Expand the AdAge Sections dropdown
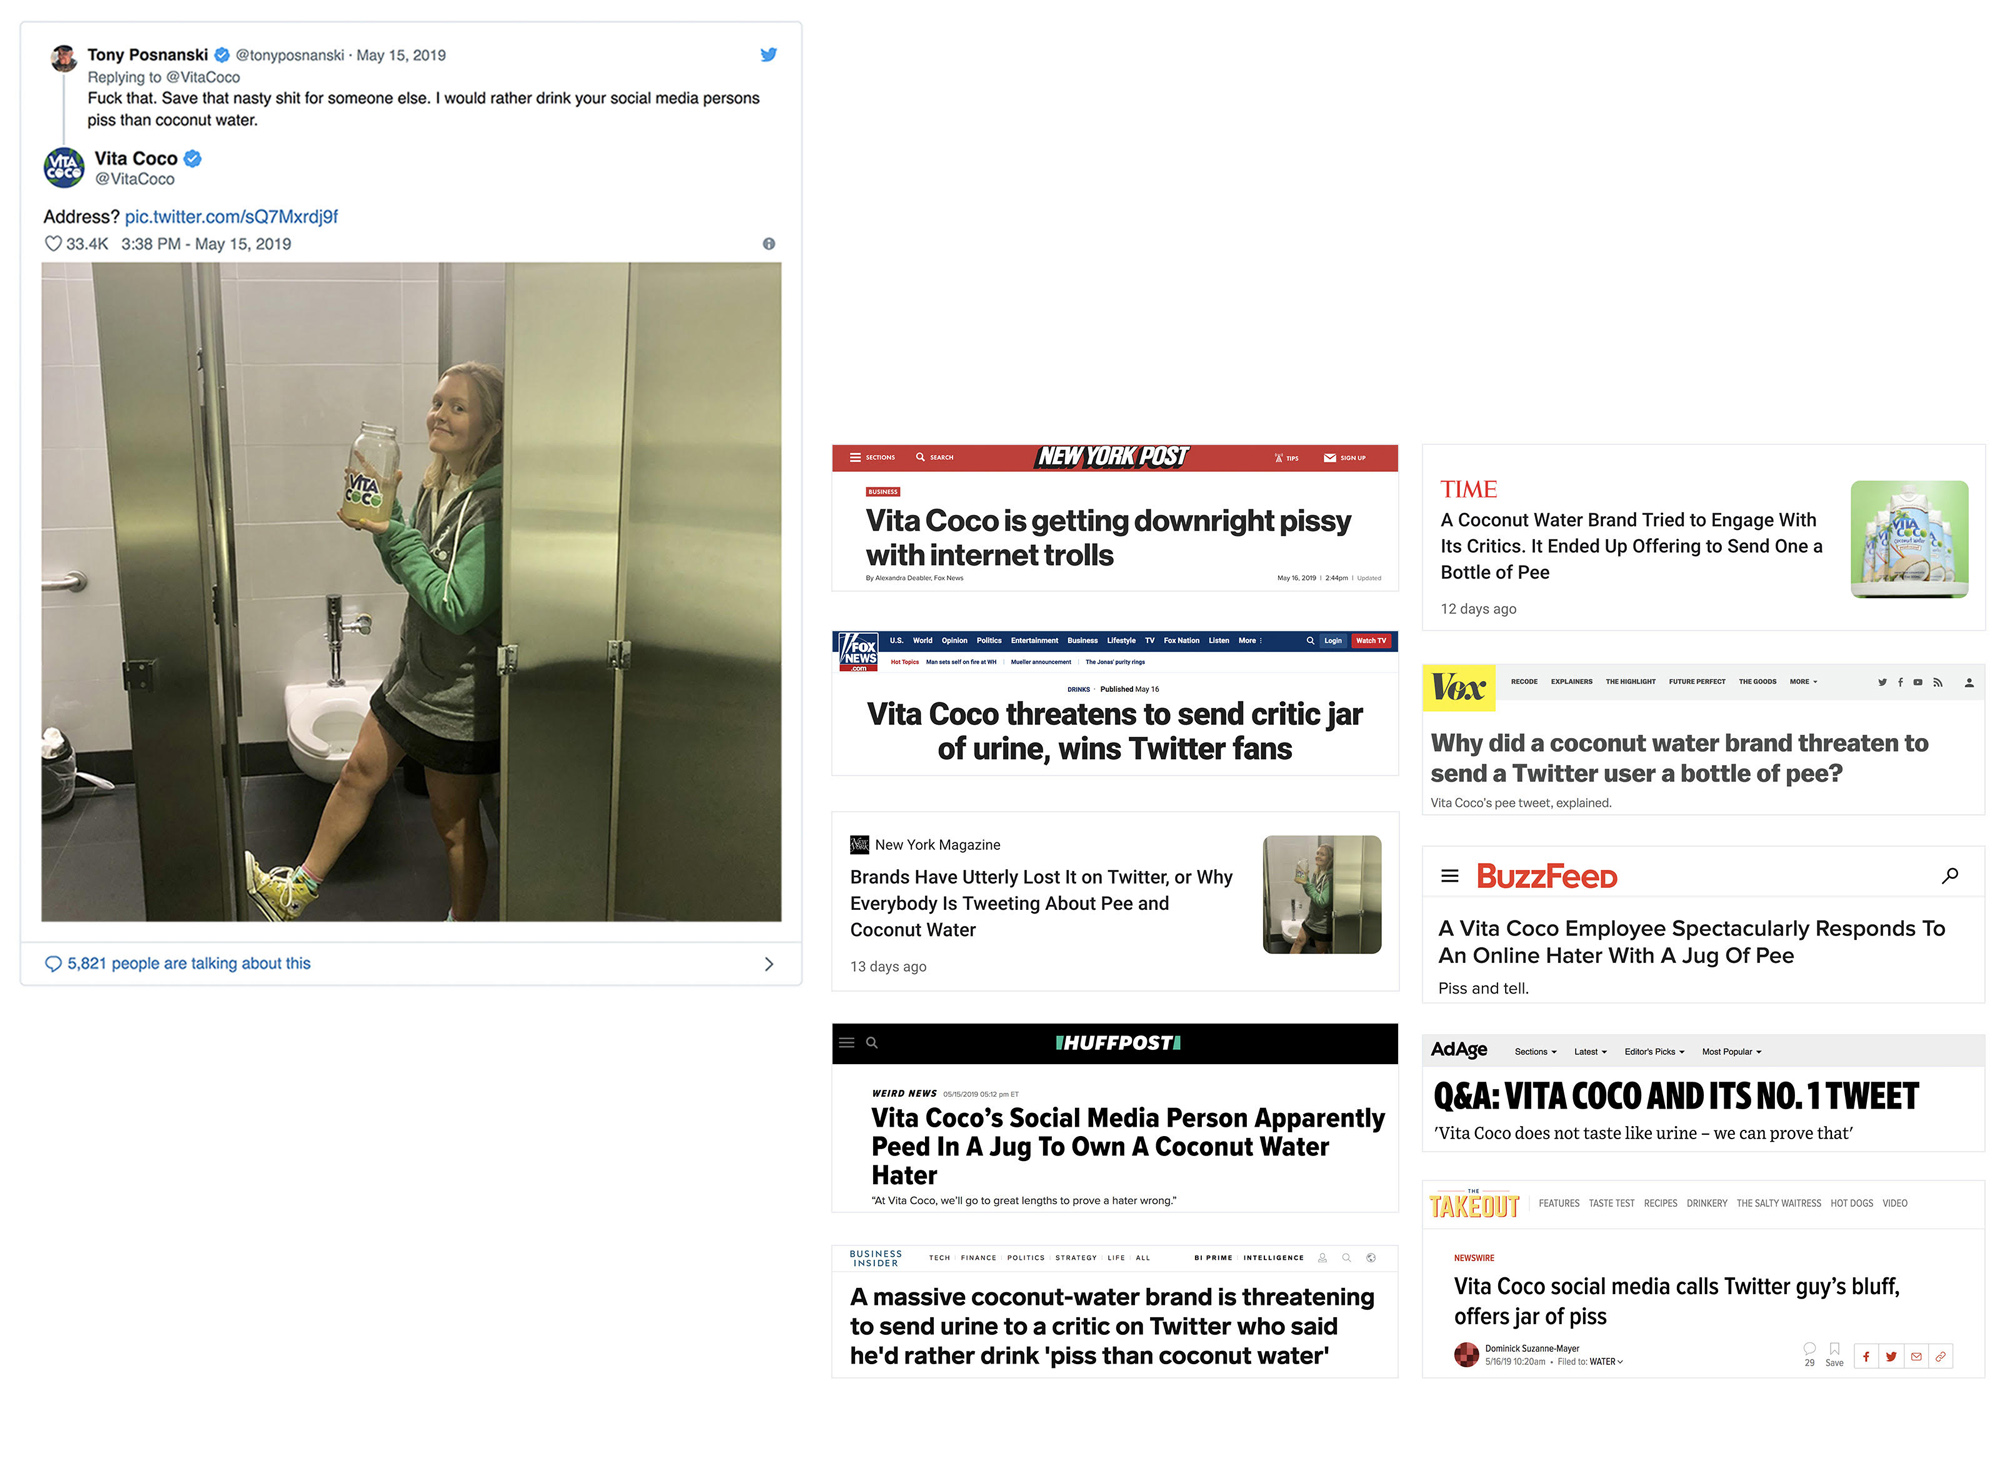The image size is (2000, 1471). coord(1535,1052)
